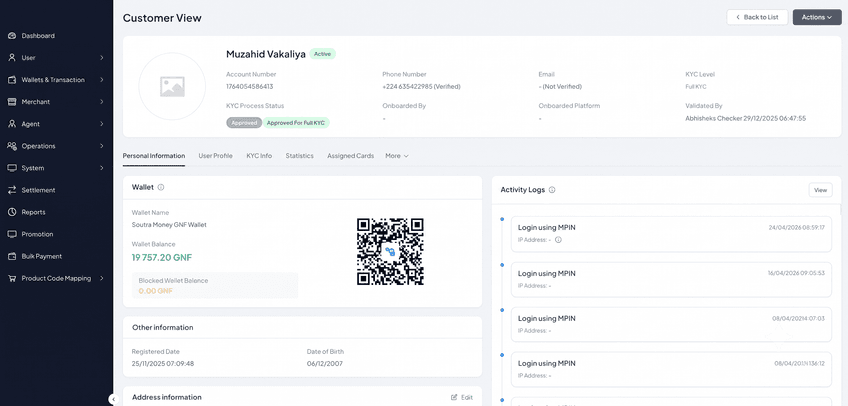Click the Full KYC level value

[696, 86]
